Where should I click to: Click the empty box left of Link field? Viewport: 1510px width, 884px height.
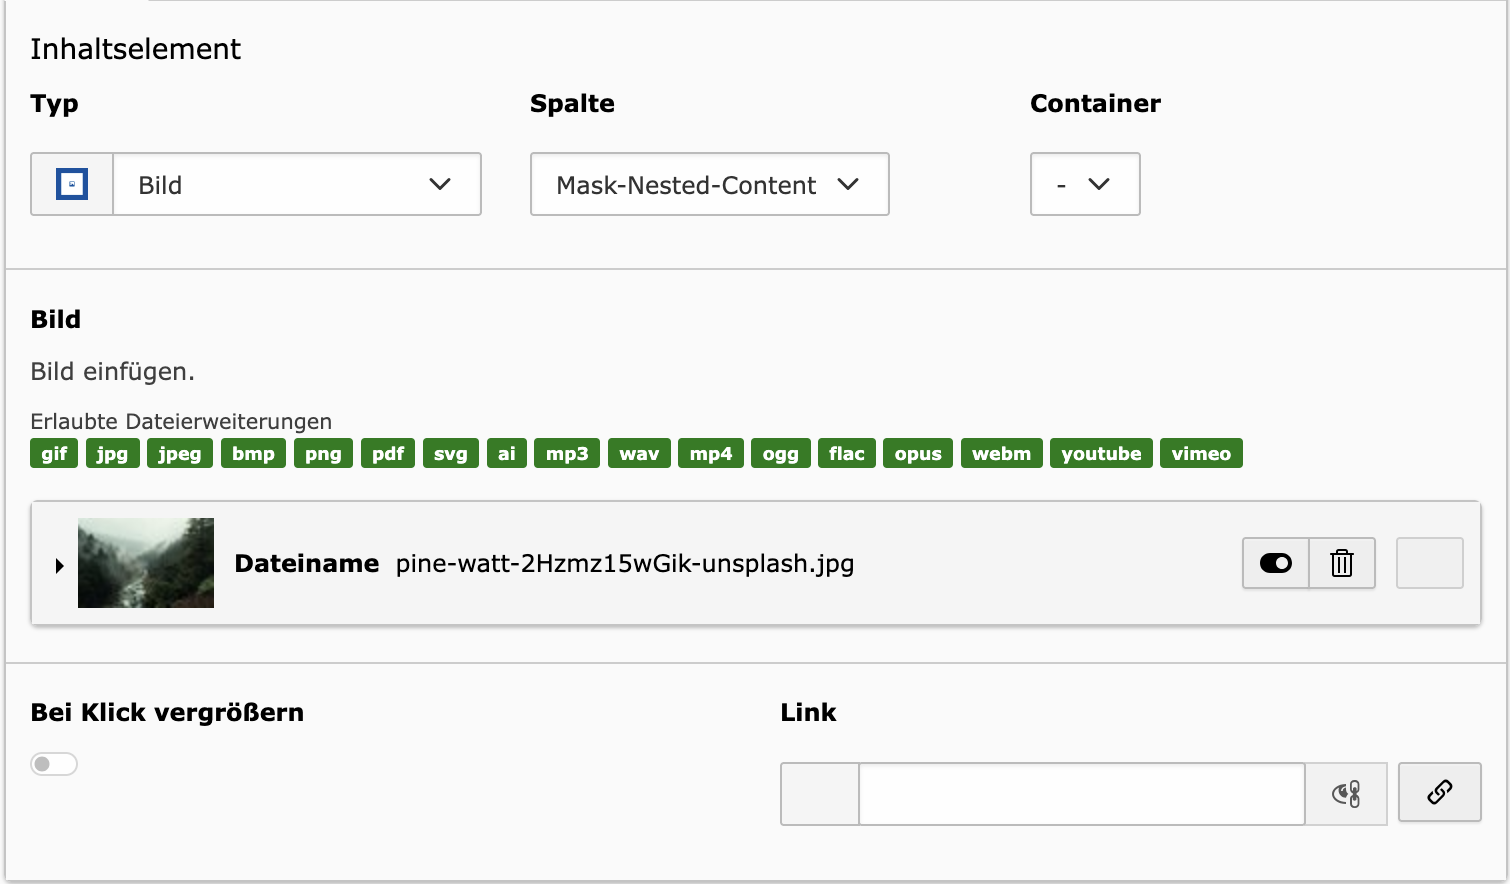click(x=819, y=794)
